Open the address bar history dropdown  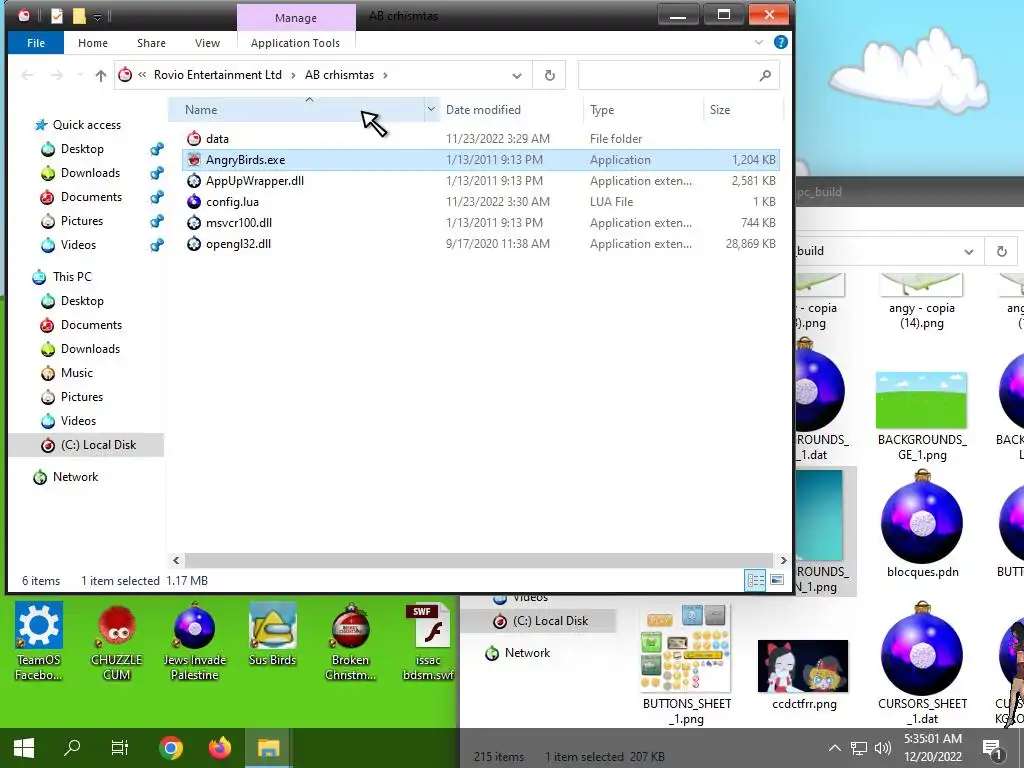tap(517, 76)
